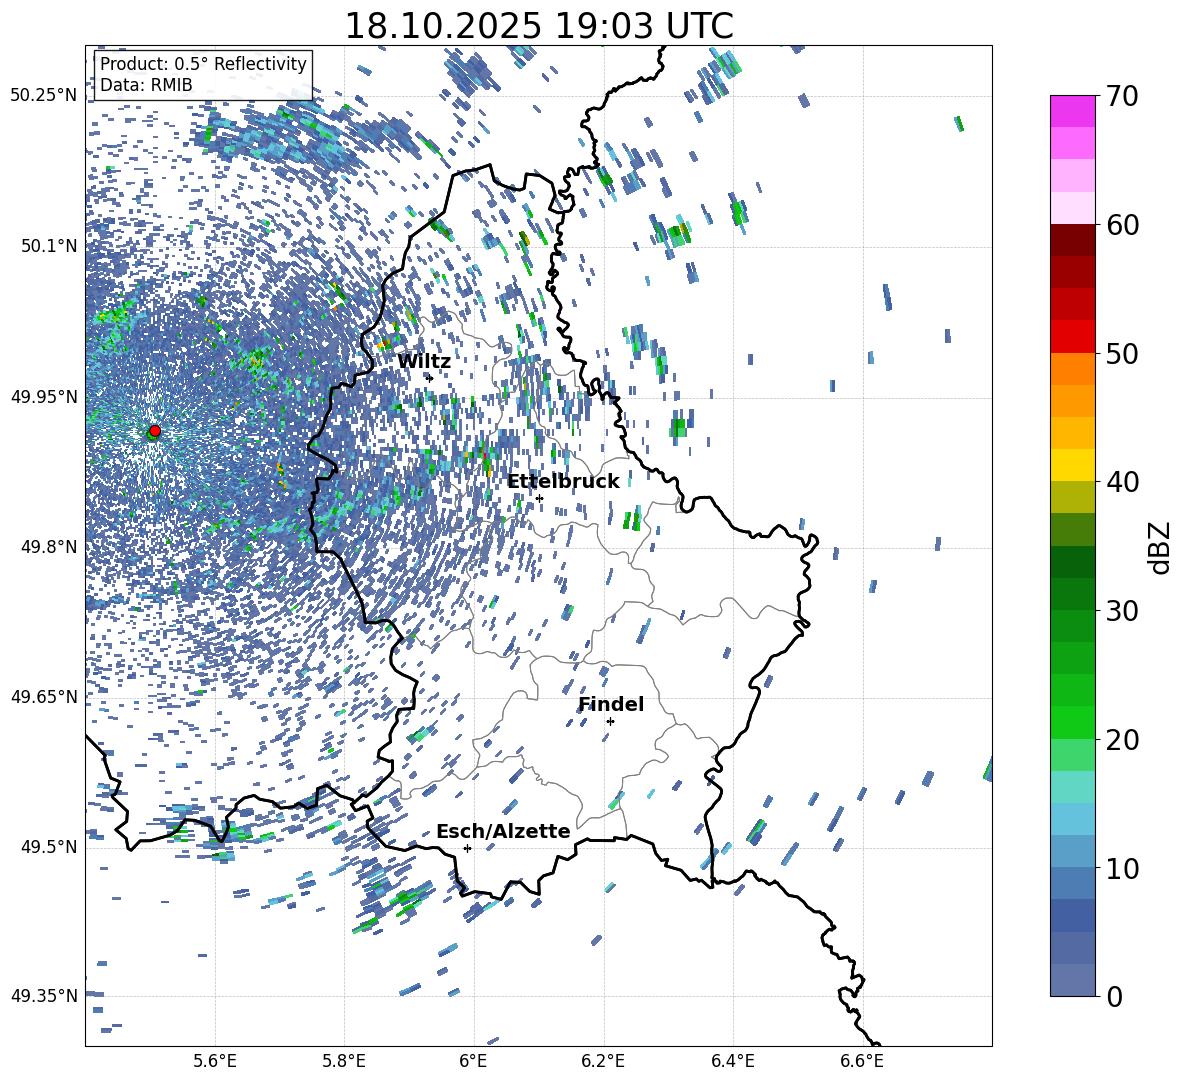This screenshot has height=1081, width=1184.
Task: Click the title "18.10.2025 19:03 UTC"
Action: click(x=539, y=26)
